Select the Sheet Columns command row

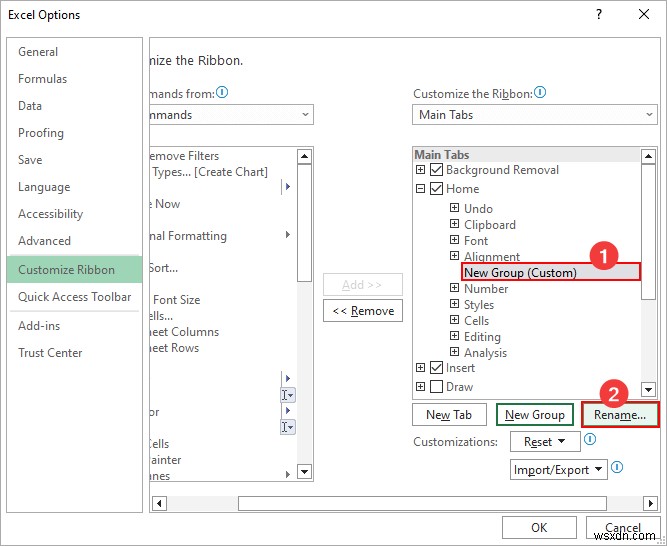pyautogui.click(x=223, y=332)
